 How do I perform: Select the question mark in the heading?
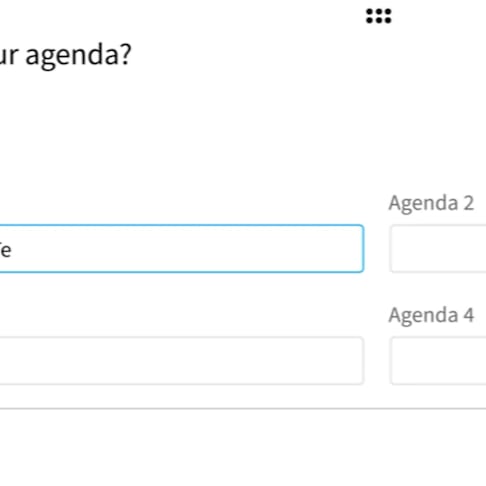(x=126, y=54)
